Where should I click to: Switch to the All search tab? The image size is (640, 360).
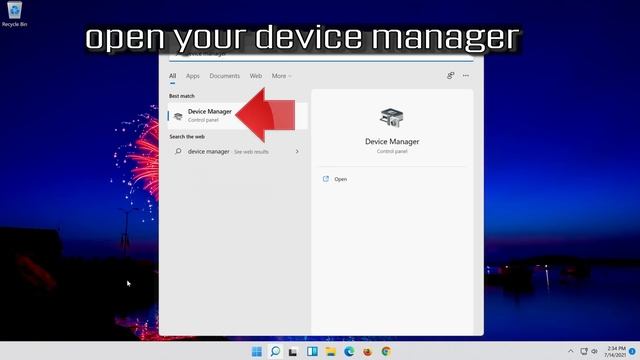click(173, 76)
